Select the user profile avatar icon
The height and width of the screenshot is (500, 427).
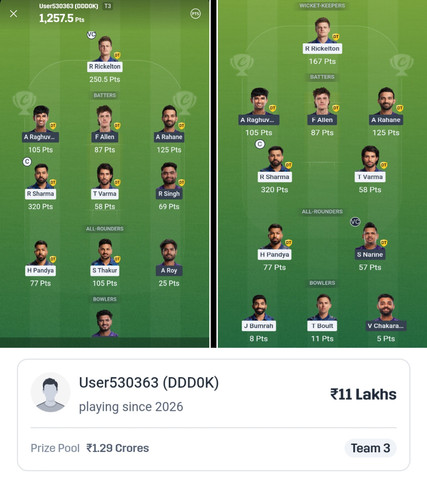50,393
